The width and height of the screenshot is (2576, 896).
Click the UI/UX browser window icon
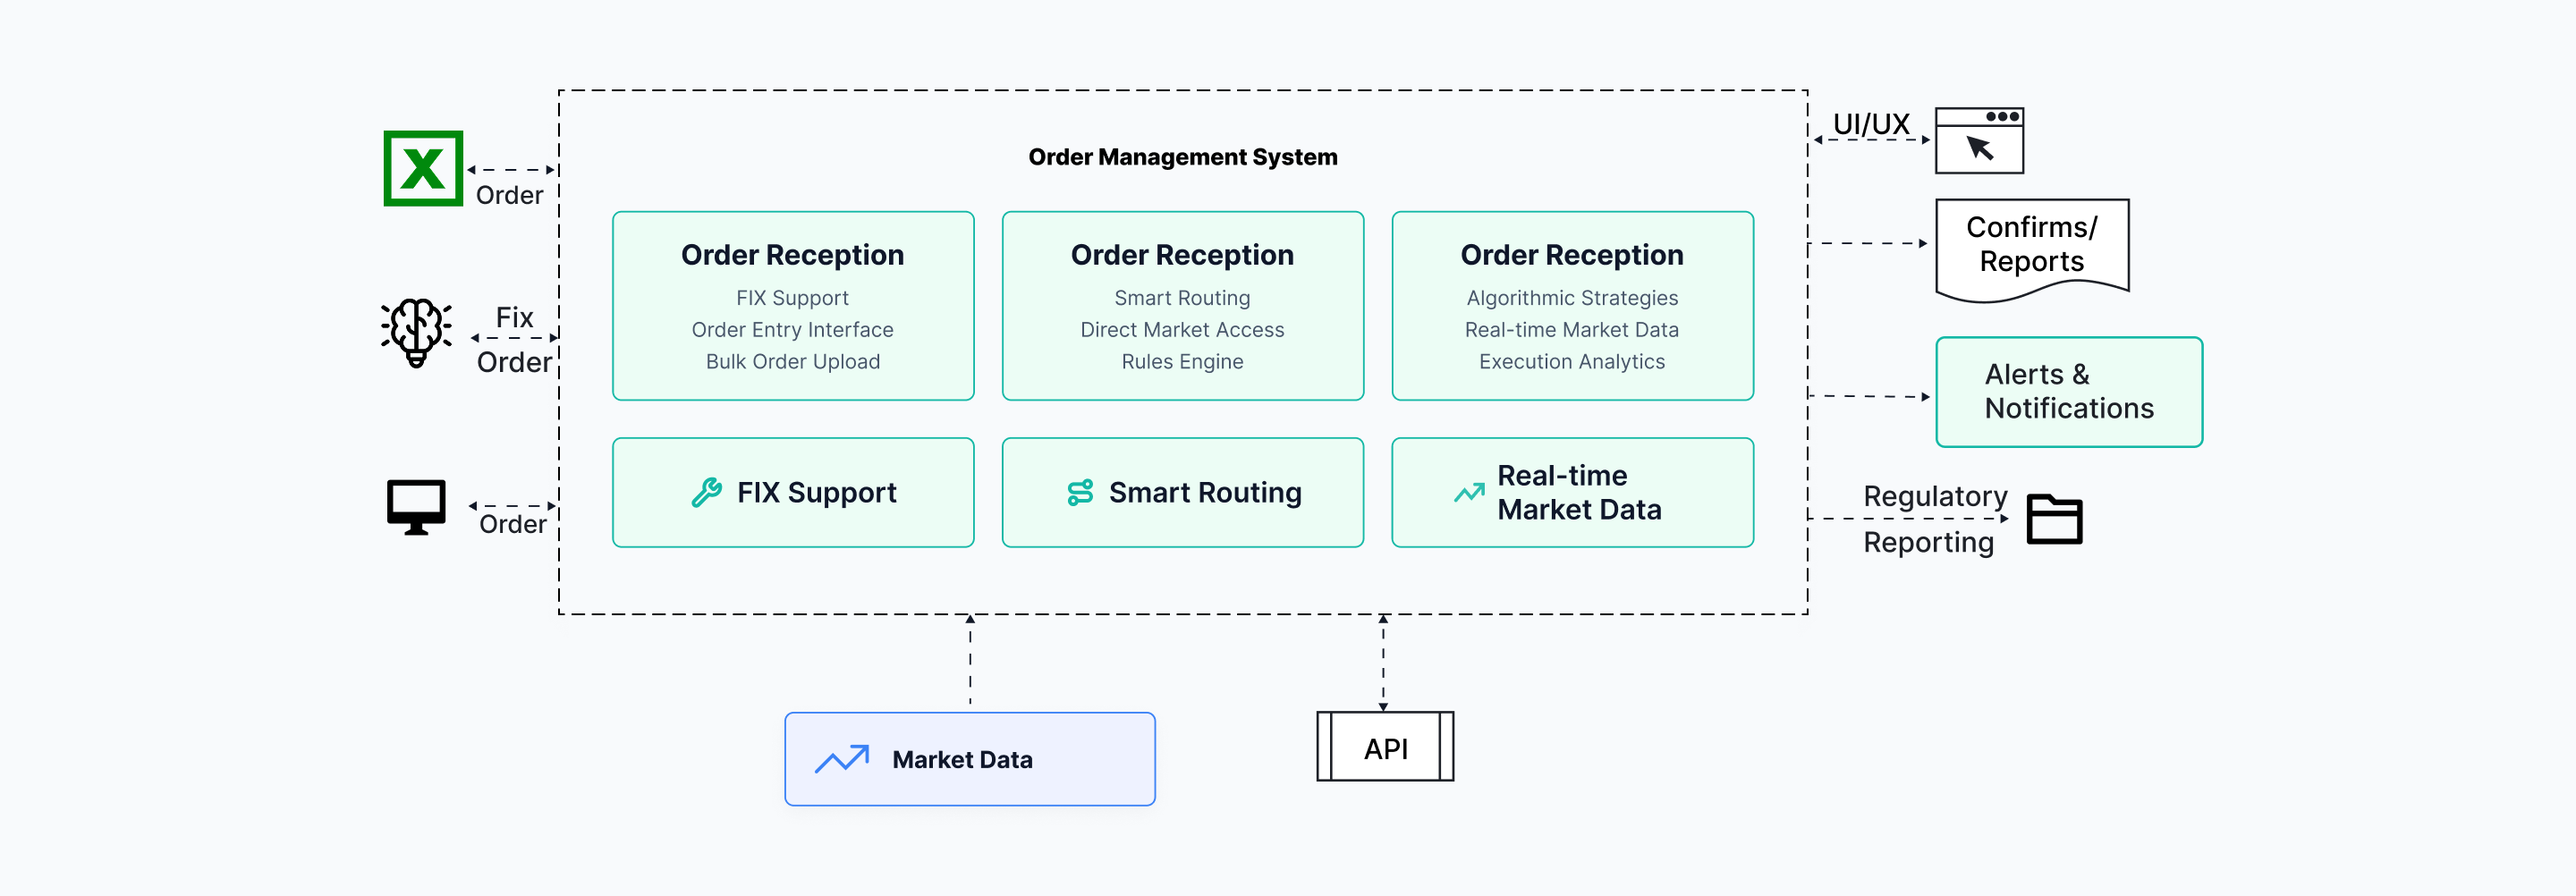pyautogui.click(x=1979, y=140)
